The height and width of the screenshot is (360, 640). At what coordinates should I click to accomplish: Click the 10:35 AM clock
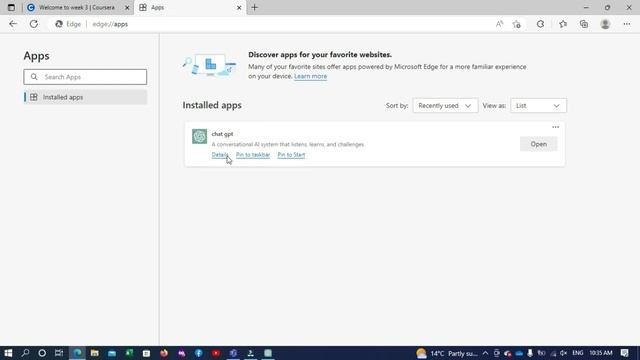coord(601,353)
